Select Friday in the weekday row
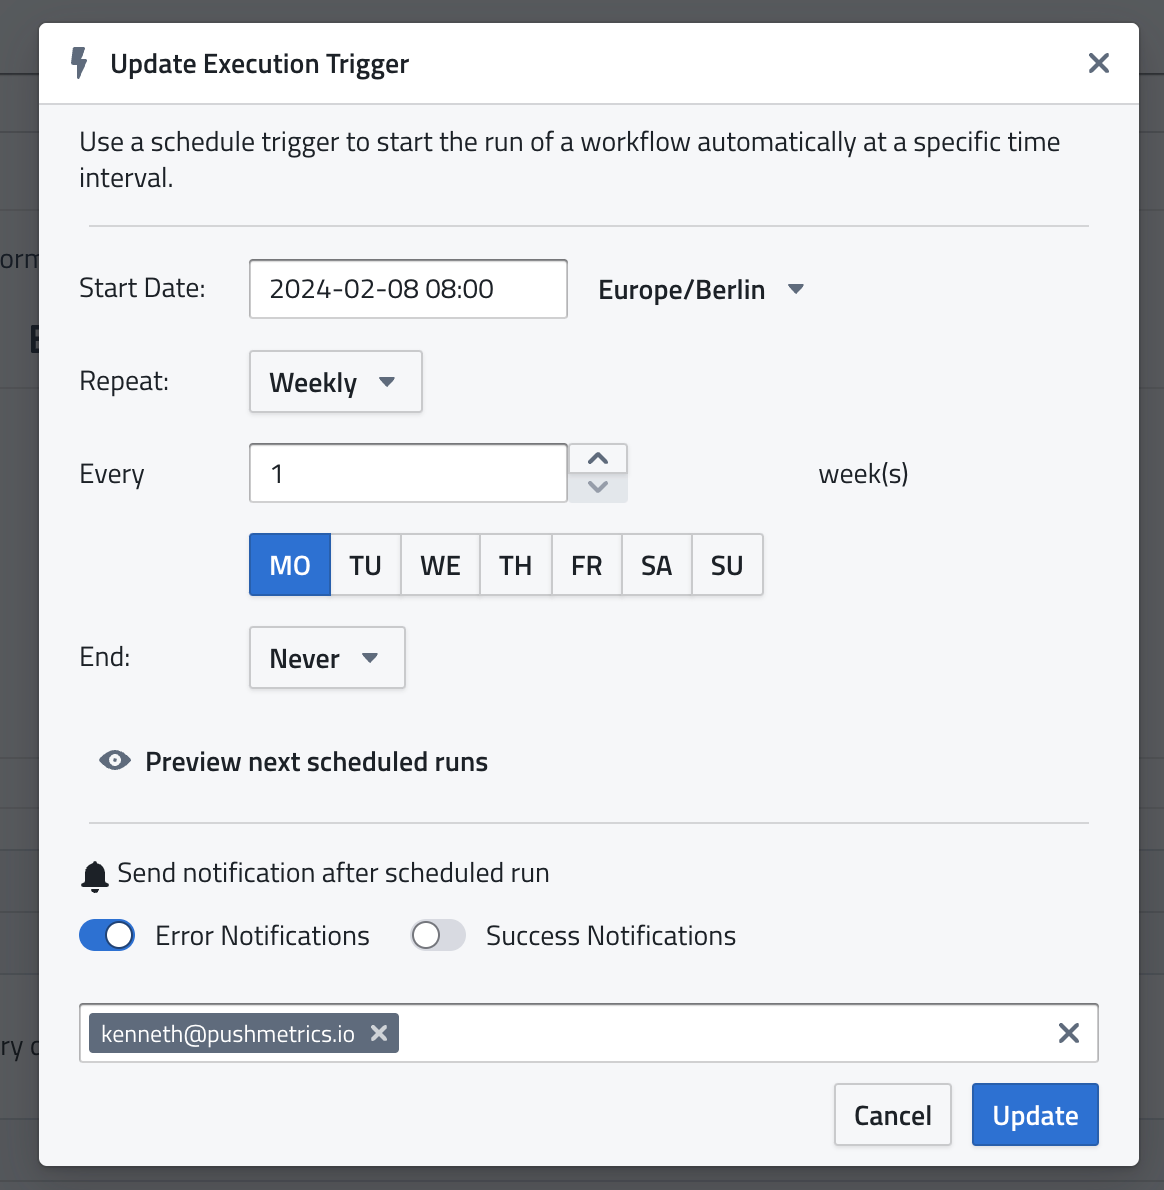The width and height of the screenshot is (1164, 1190). [x=586, y=565]
